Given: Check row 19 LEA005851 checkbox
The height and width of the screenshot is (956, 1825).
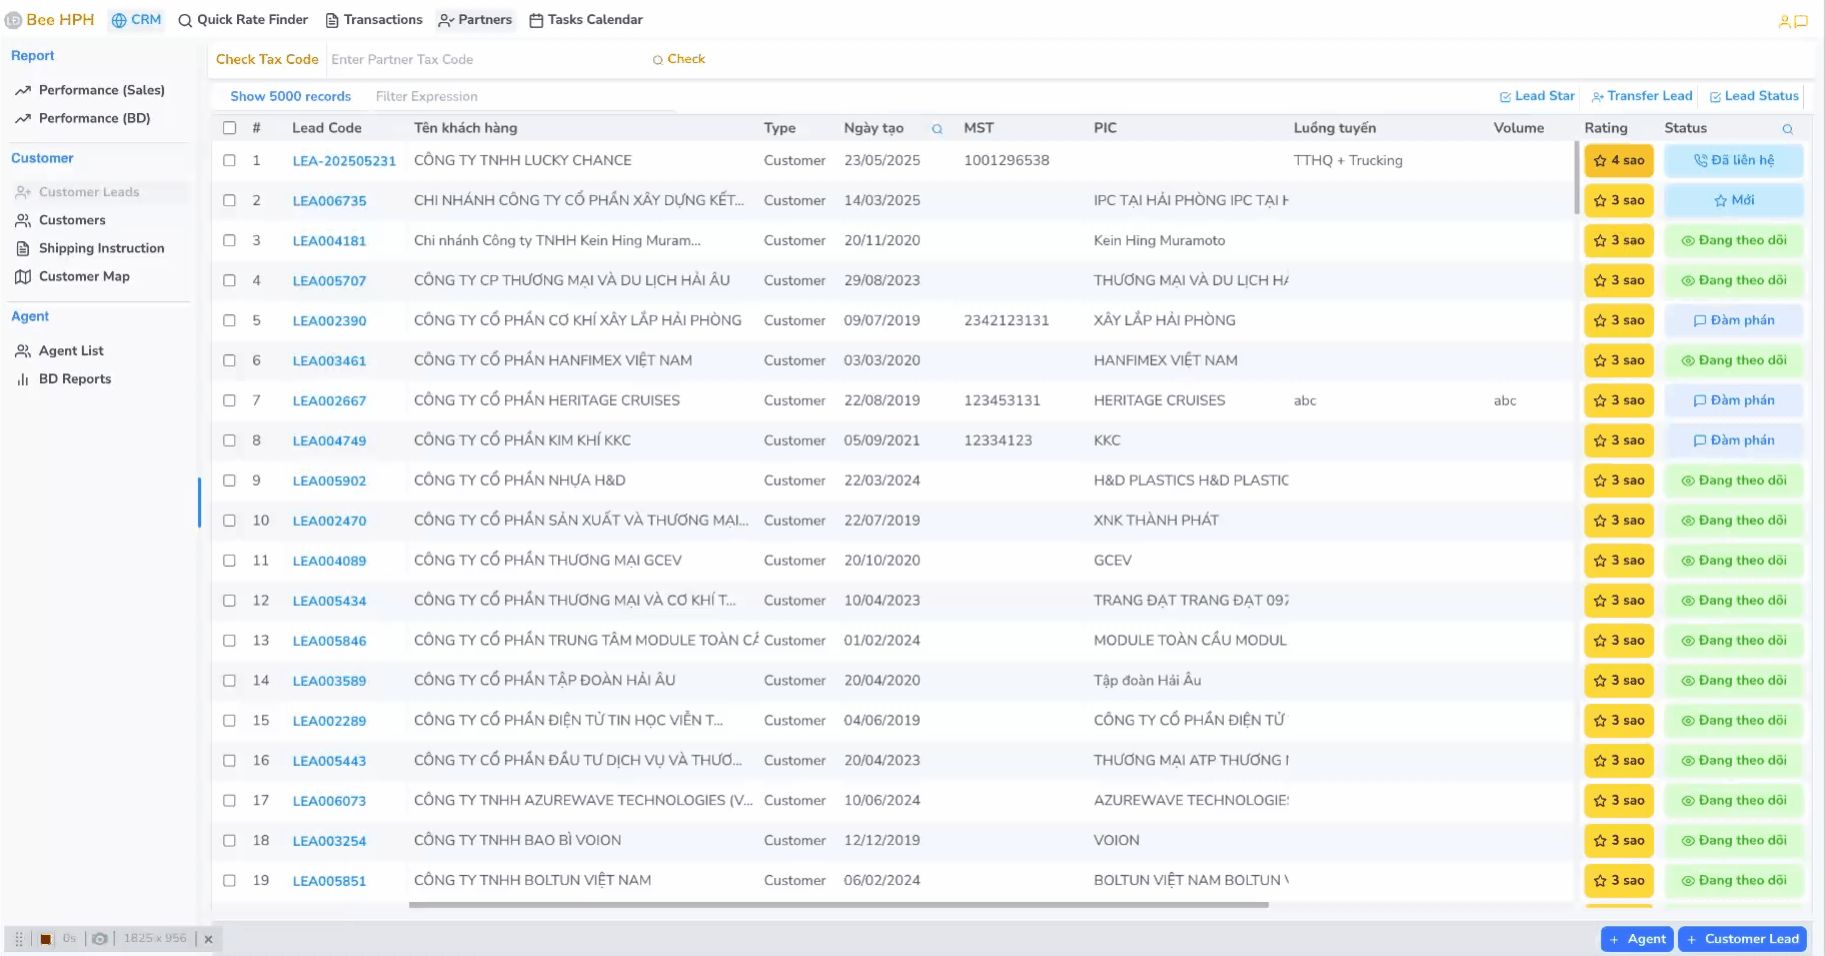Looking at the screenshot, I should pos(229,880).
